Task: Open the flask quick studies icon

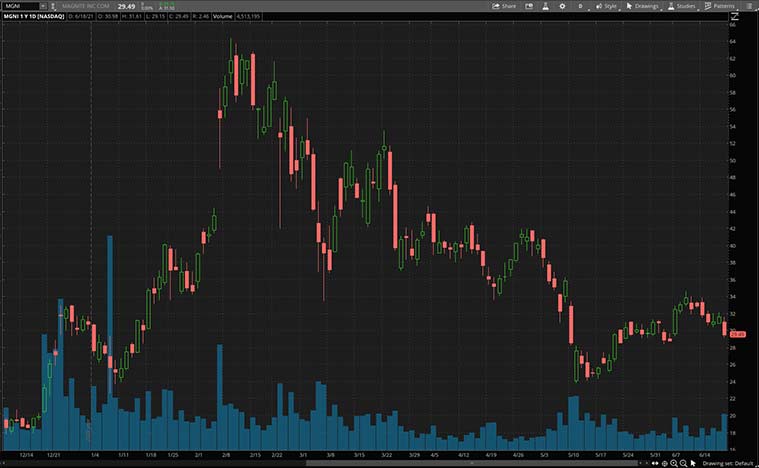Action: (545, 6)
